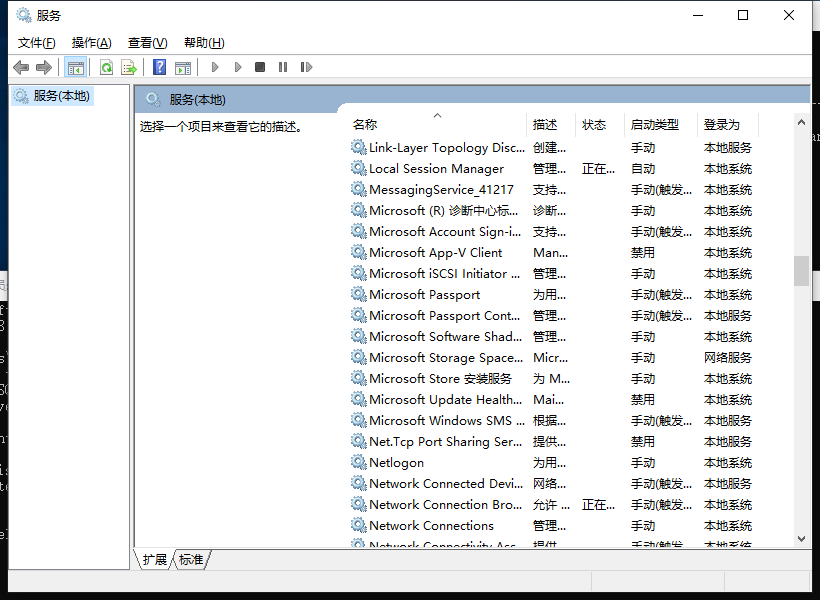Click gear icon beside Network Connections
This screenshot has width=820, height=600.
358,525
